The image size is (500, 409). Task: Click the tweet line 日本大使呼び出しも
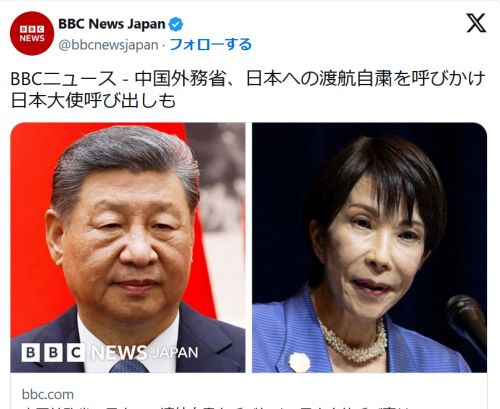click(x=93, y=100)
